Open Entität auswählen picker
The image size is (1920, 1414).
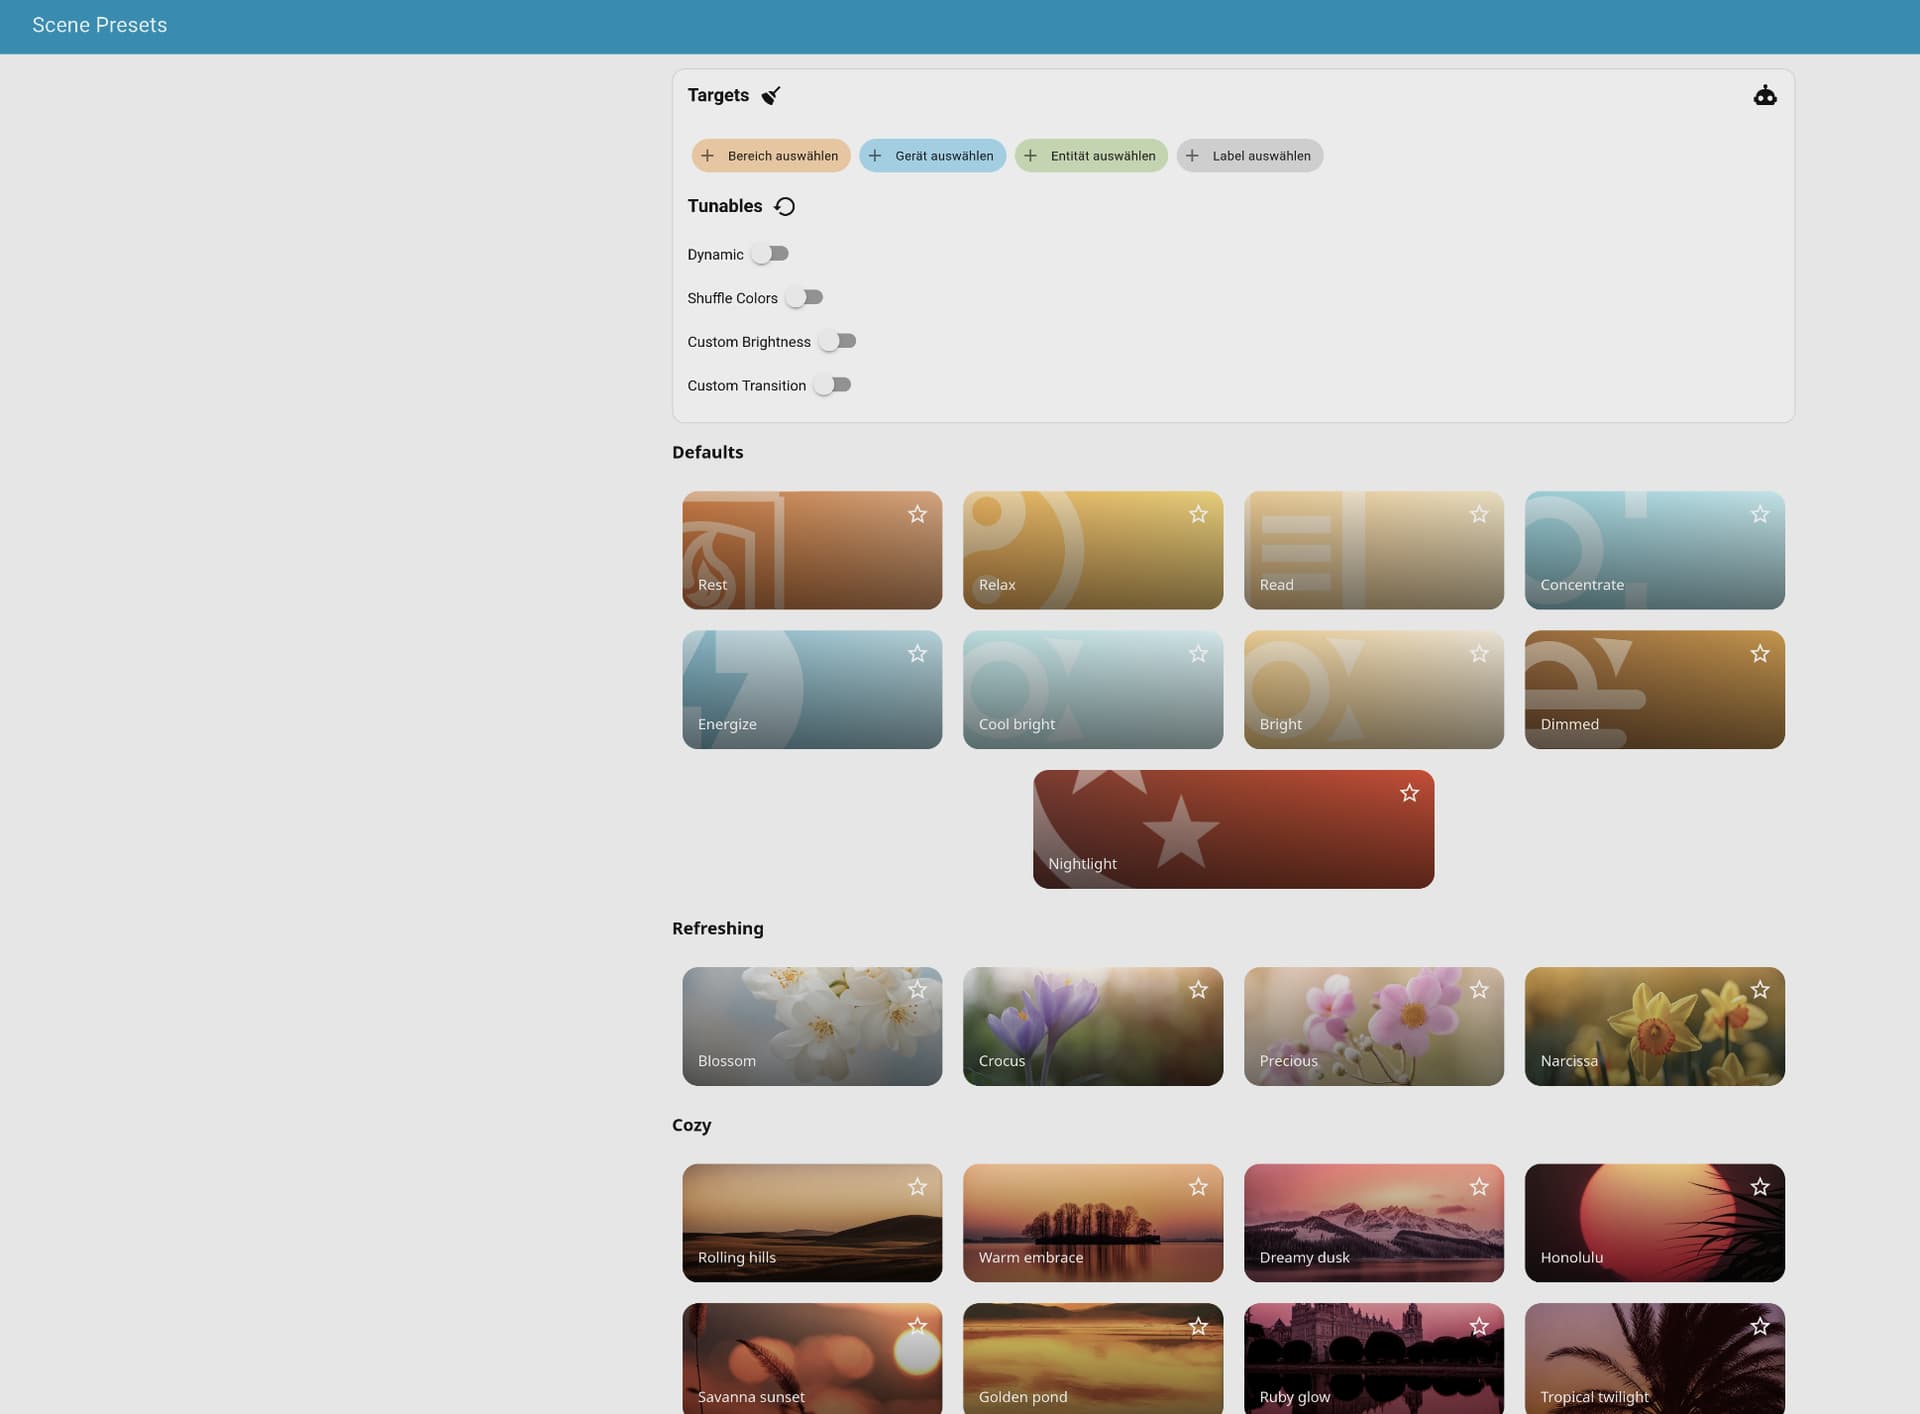[x=1090, y=156]
